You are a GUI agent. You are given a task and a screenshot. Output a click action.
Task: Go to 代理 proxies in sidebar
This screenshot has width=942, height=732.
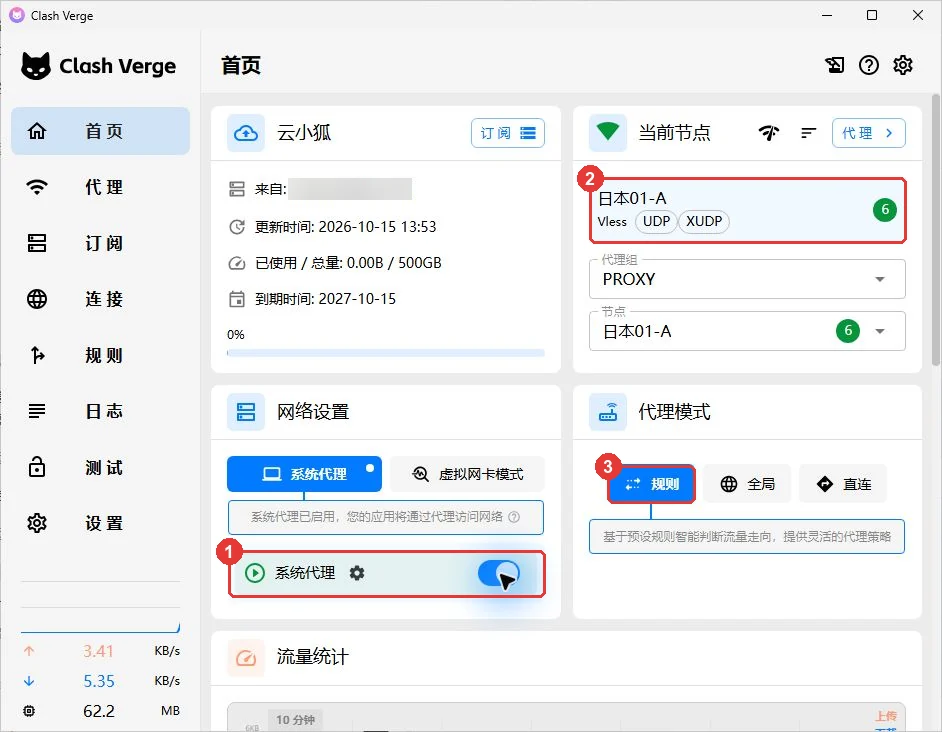coord(100,187)
